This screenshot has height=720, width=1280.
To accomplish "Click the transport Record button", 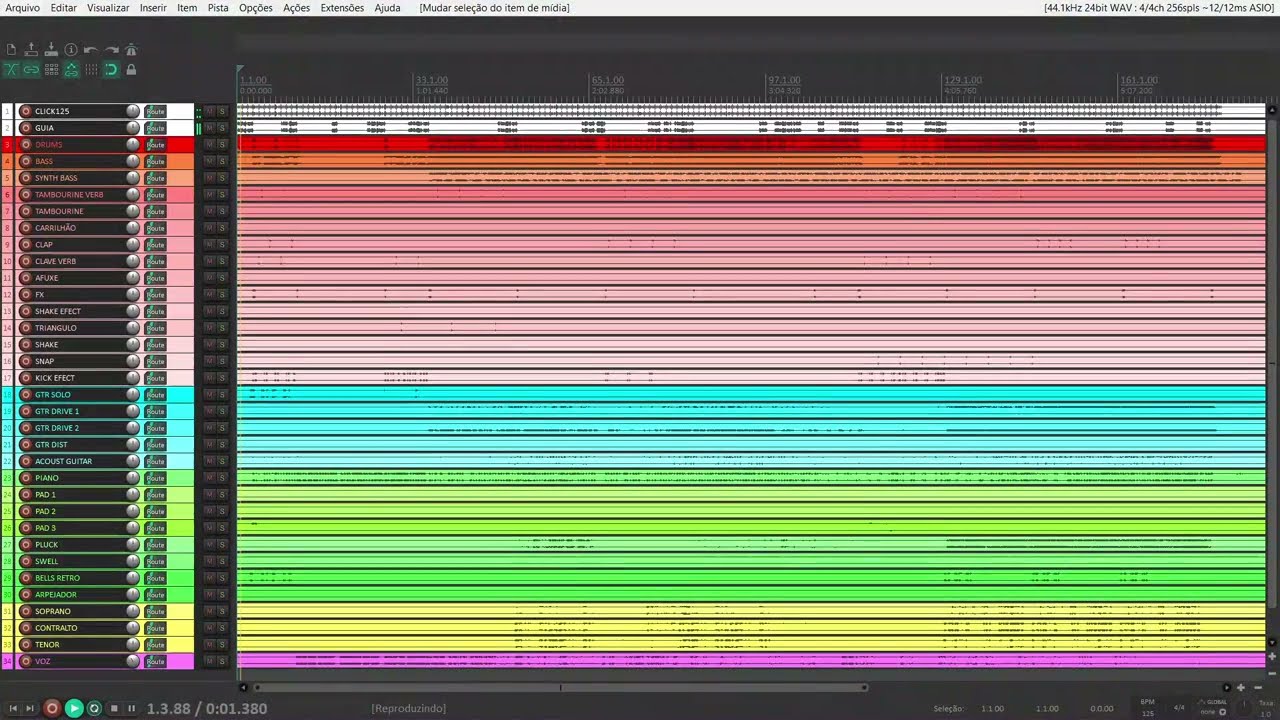I will (x=52, y=708).
